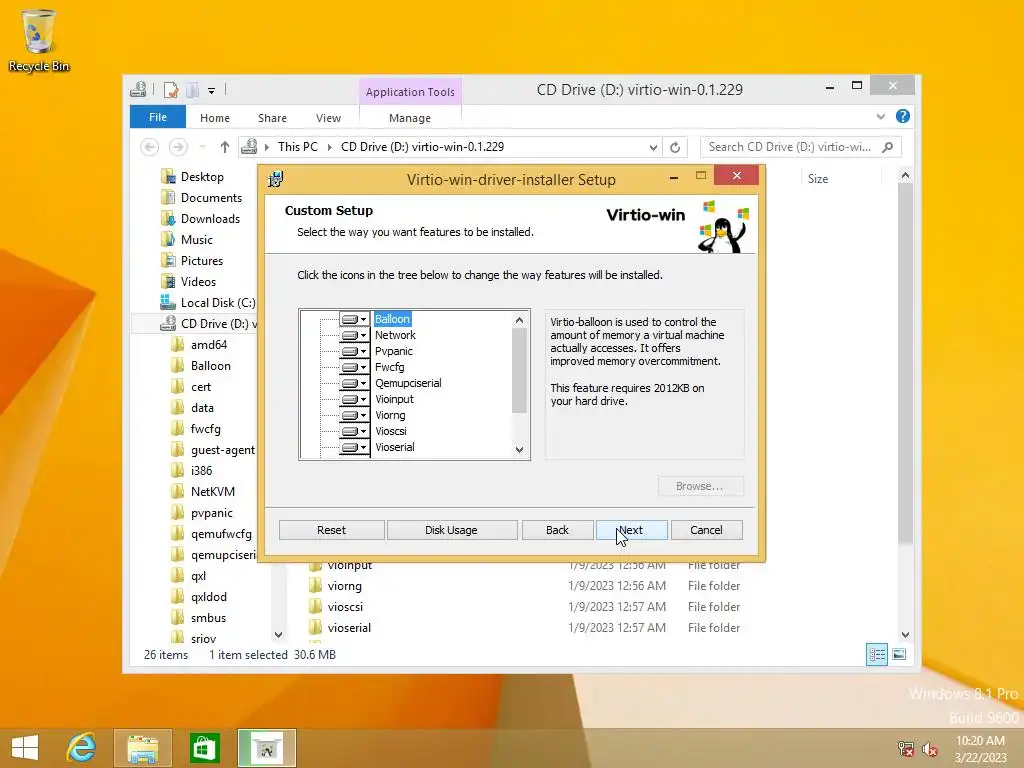Open Windows Store from taskbar
This screenshot has height=768, width=1024.
coord(204,748)
